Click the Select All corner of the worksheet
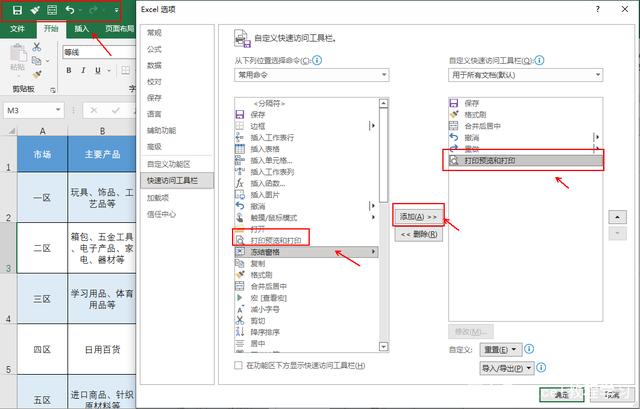Image resolution: width=640 pixels, height=409 pixels. click(x=11, y=131)
